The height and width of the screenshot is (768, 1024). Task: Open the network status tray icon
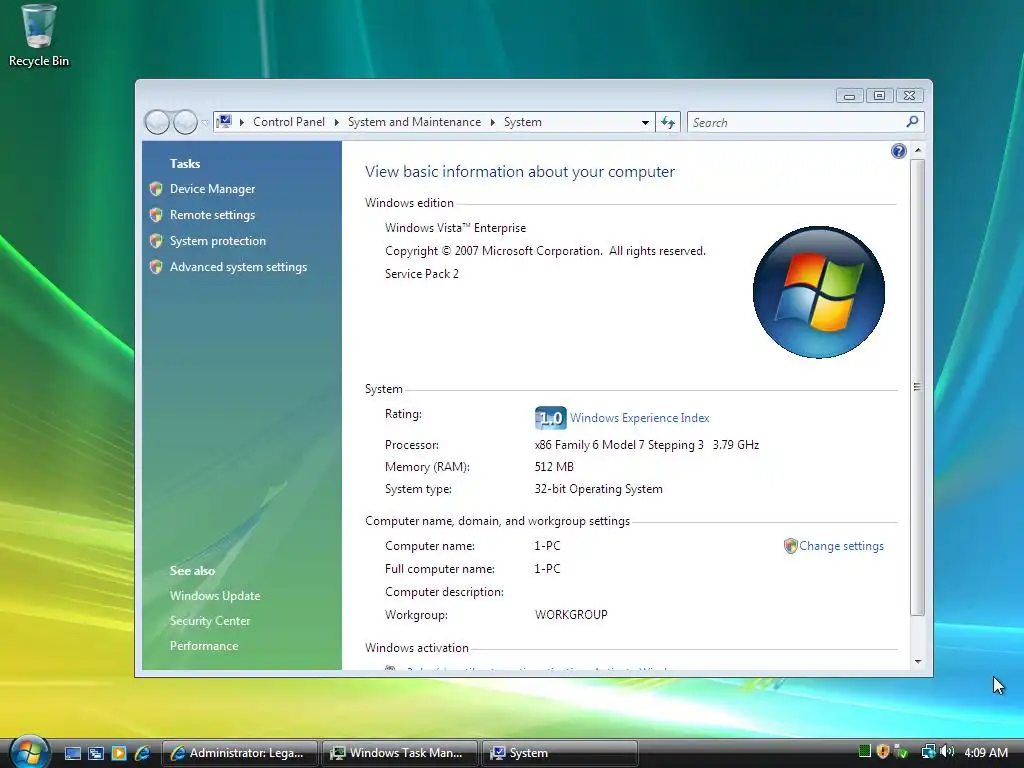tap(928, 752)
